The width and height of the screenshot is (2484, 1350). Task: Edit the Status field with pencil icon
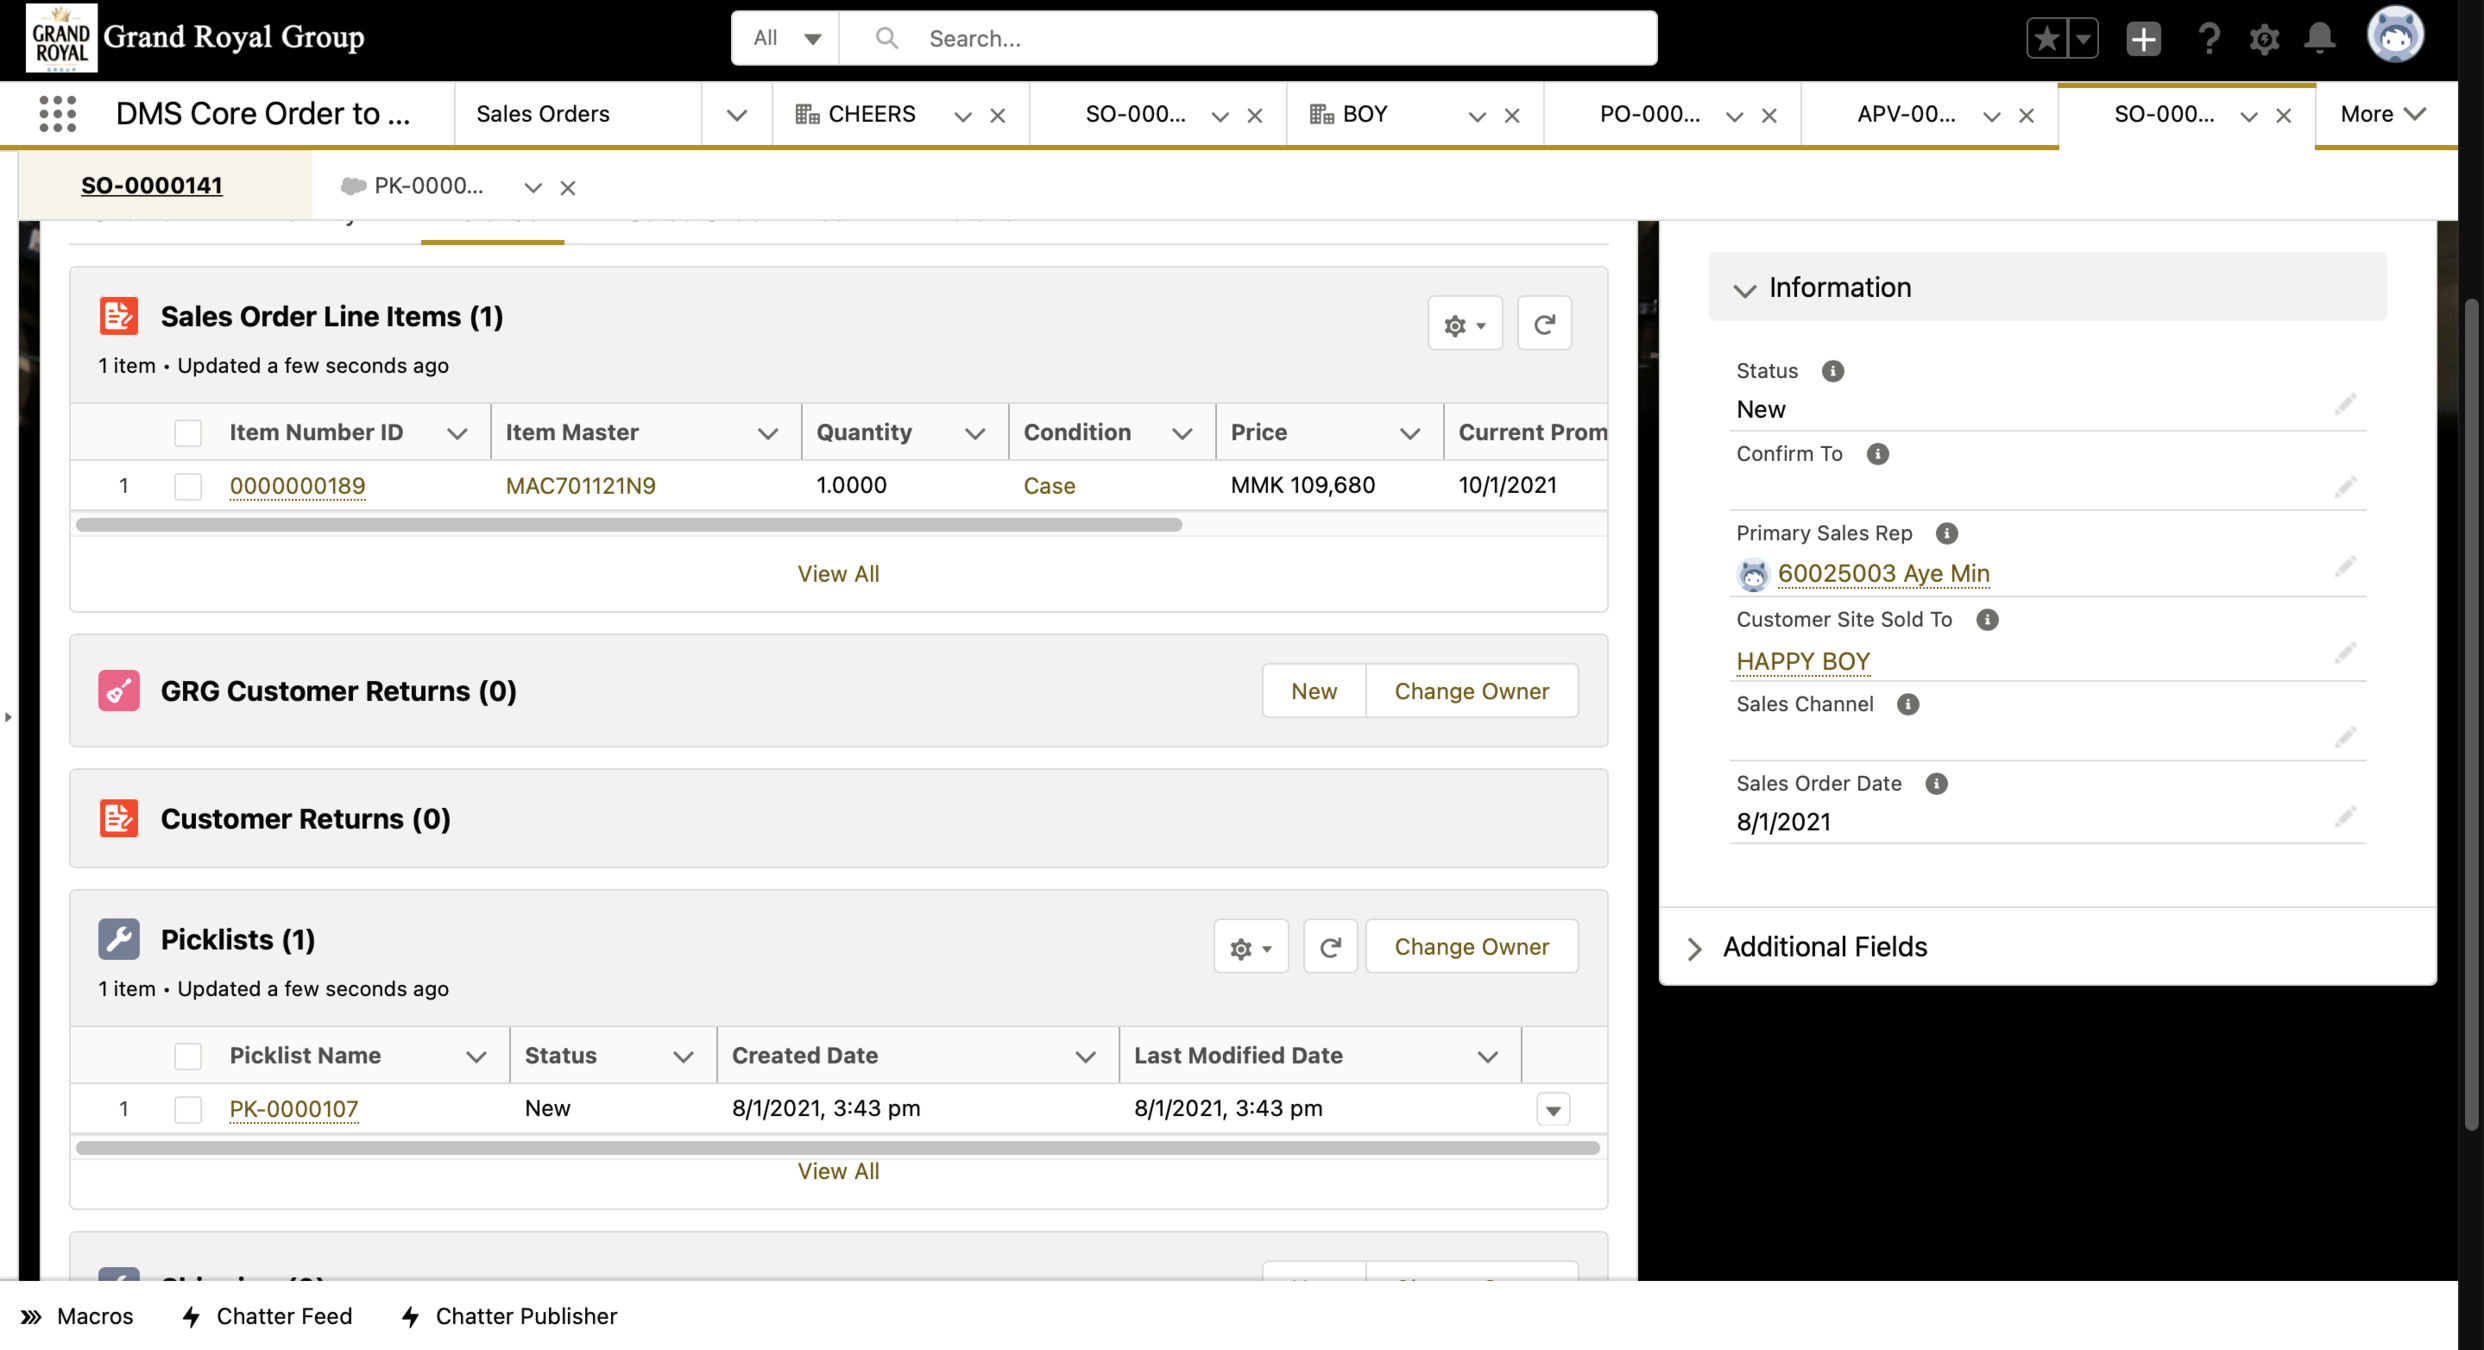(x=2345, y=404)
